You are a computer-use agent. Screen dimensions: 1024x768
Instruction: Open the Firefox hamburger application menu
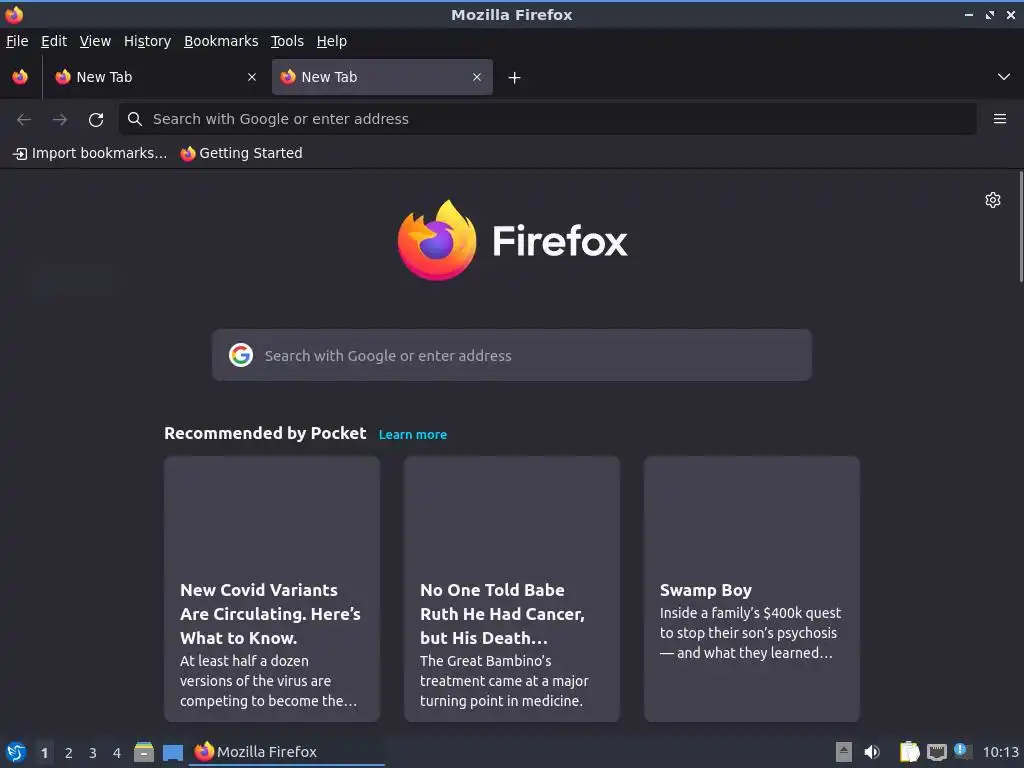click(1000, 119)
